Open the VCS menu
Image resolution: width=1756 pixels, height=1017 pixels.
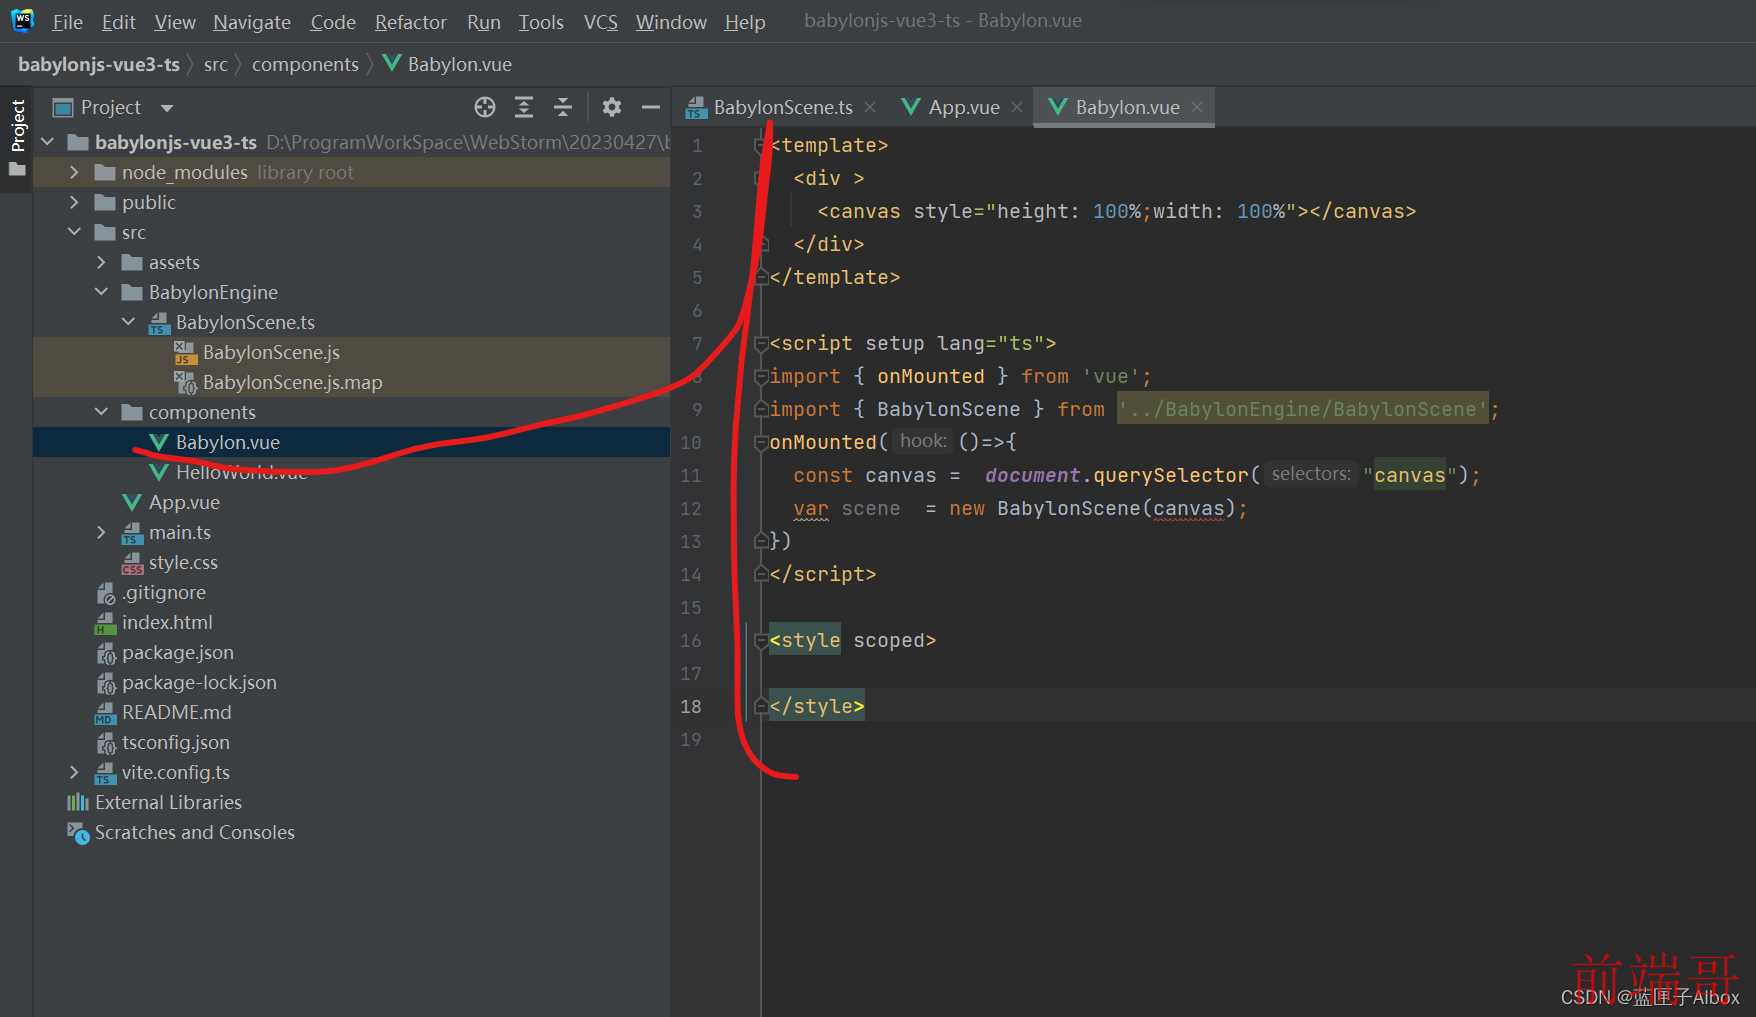point(601,22)
